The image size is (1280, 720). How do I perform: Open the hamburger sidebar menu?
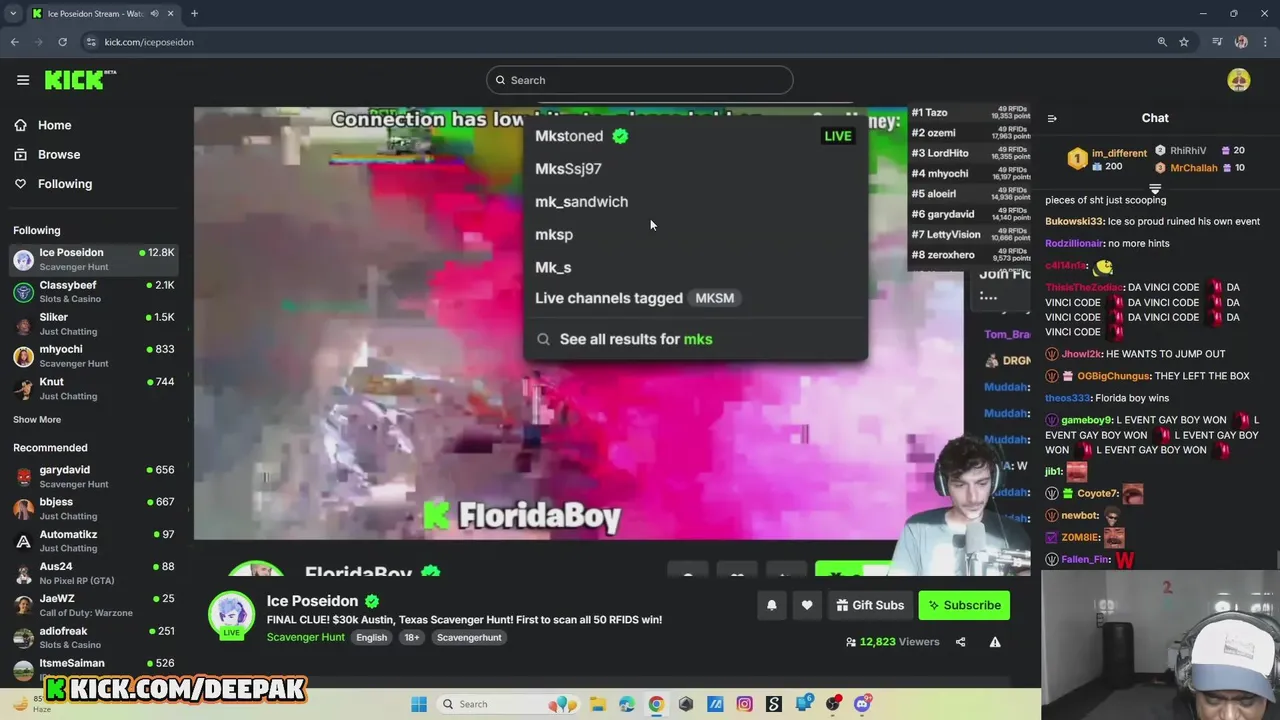[23, 80]
